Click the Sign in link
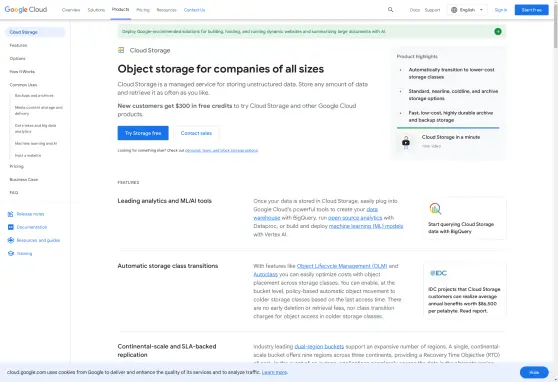The height and width of the screenshot is (382, 558). click(501, 10)
